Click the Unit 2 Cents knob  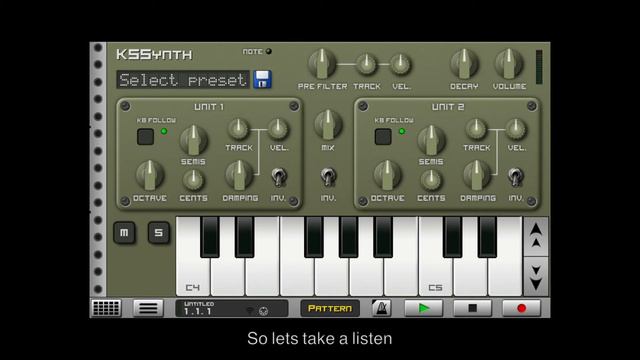click(431, 180)
